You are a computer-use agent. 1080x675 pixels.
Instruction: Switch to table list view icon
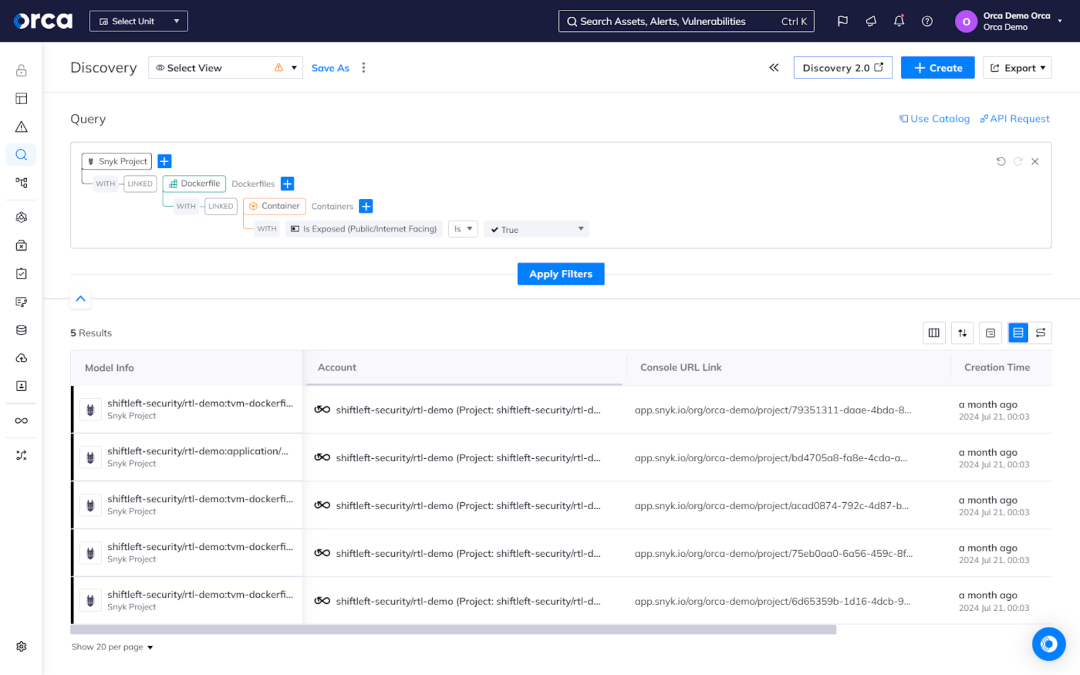(x=1018, y=333)
